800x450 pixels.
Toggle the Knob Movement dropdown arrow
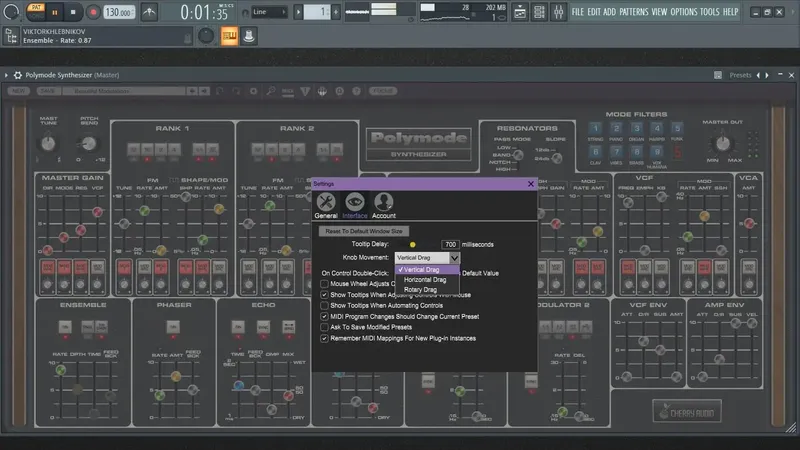454,258
